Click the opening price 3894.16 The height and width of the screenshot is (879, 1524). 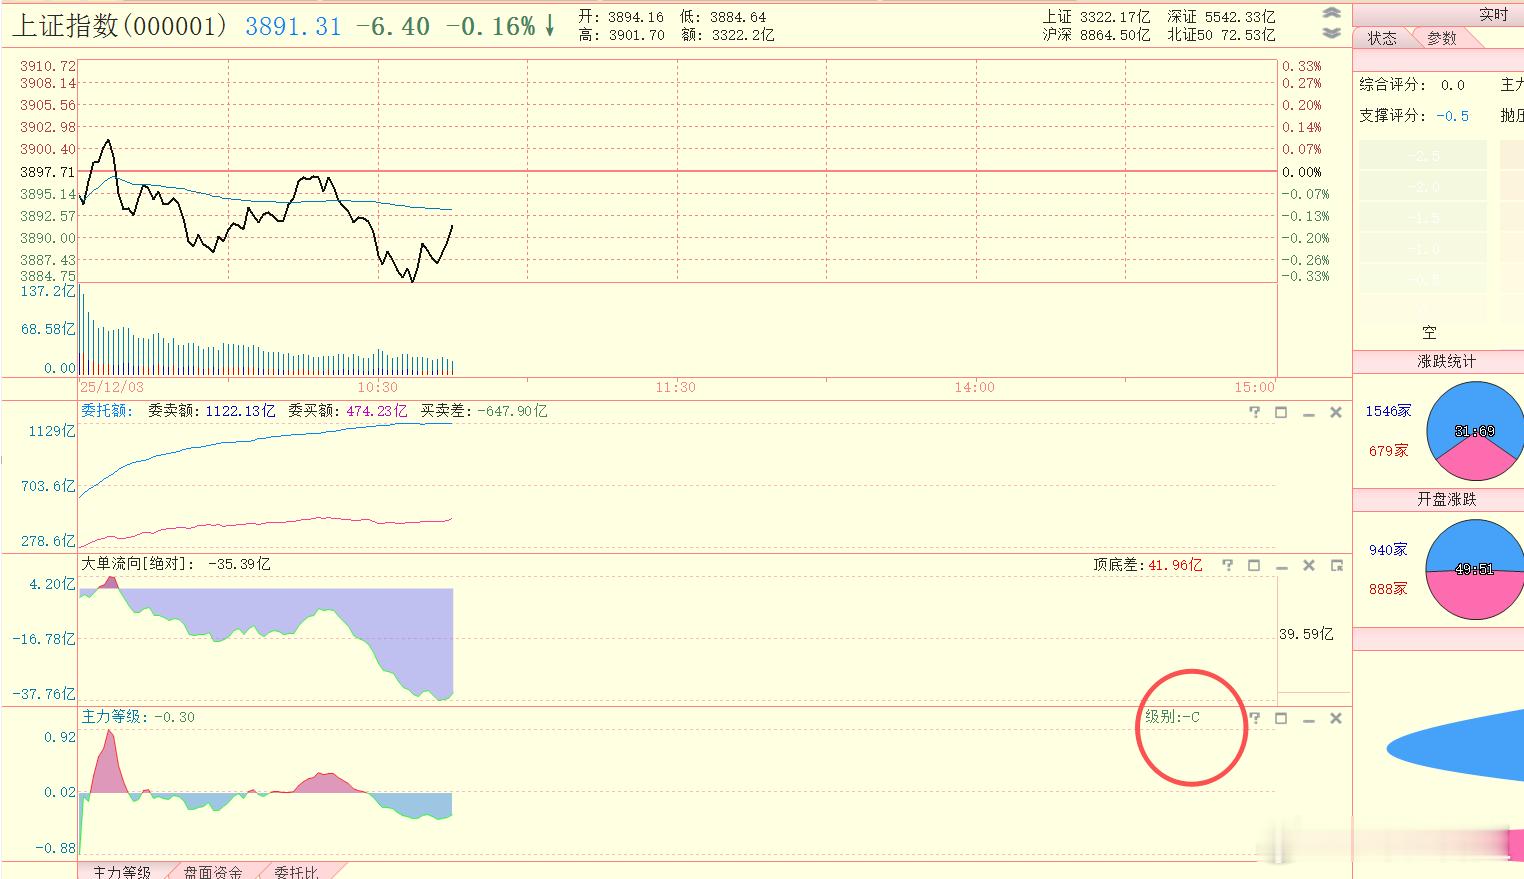(x=636, y=17)
